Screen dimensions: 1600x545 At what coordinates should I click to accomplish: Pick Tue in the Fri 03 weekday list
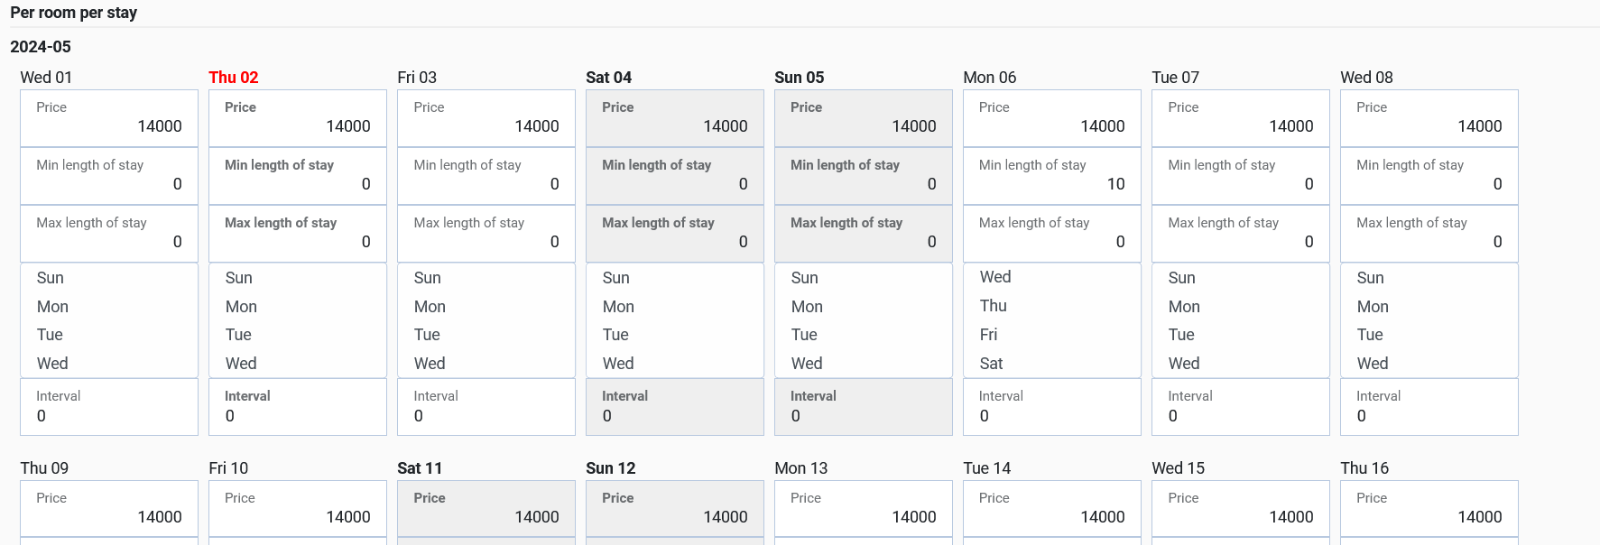coord(427,335)
